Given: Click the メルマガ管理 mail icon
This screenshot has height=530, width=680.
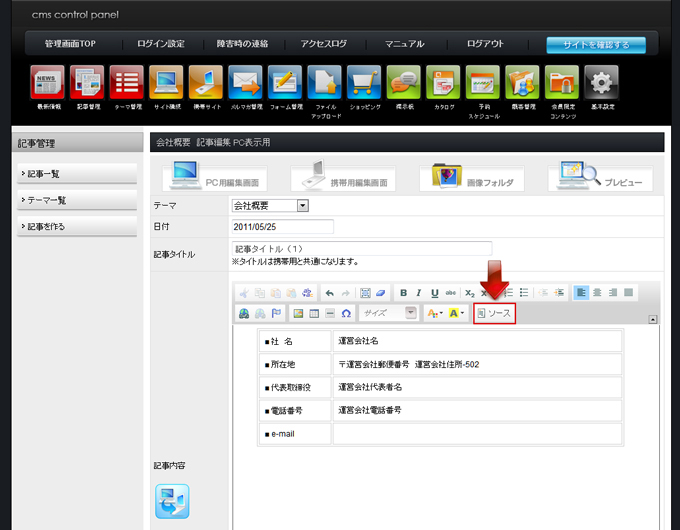Looking at the screenshot, I should click(244, 83).
